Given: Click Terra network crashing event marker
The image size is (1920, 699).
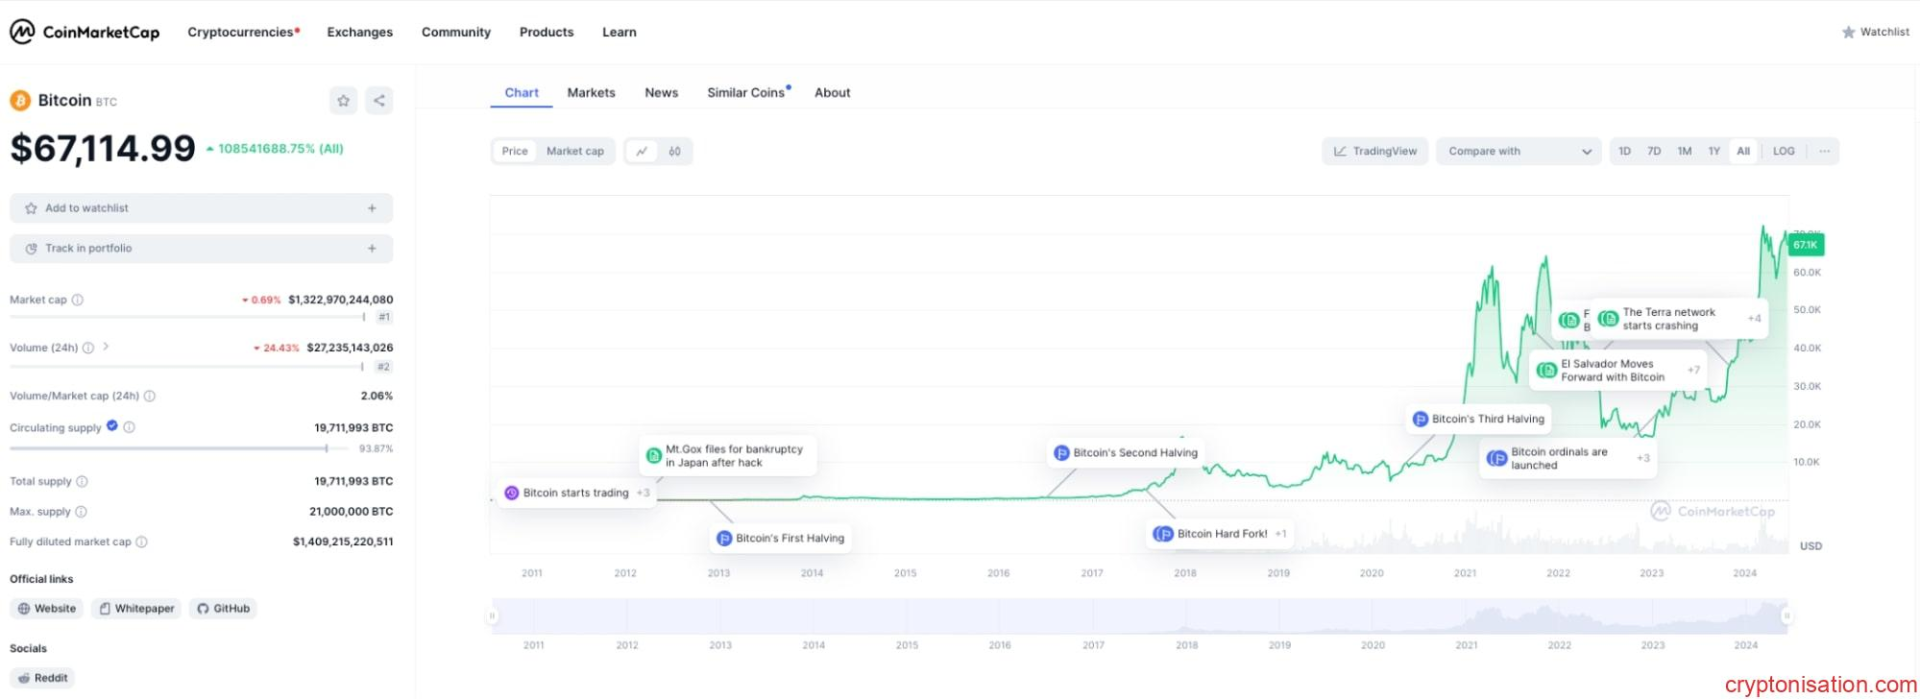Looking at the screenshot, I should [1679, 319].
